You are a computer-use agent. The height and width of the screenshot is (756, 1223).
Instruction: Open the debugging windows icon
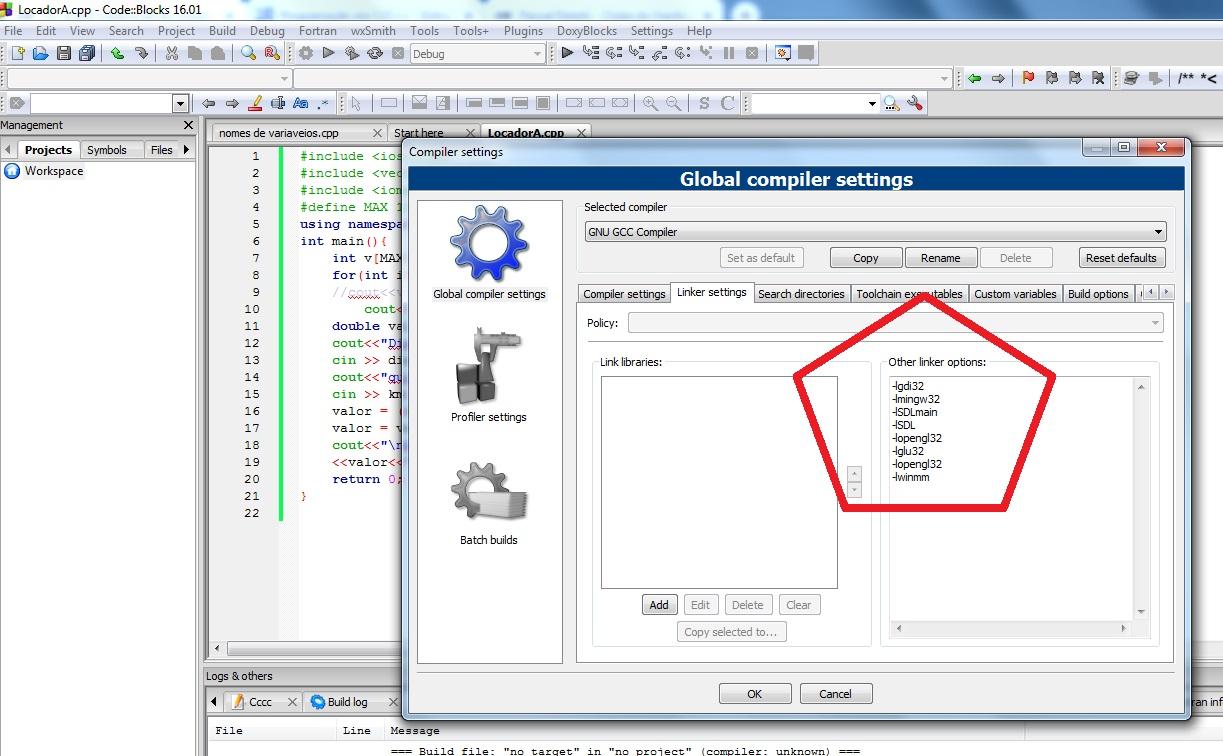click(783, 53)
